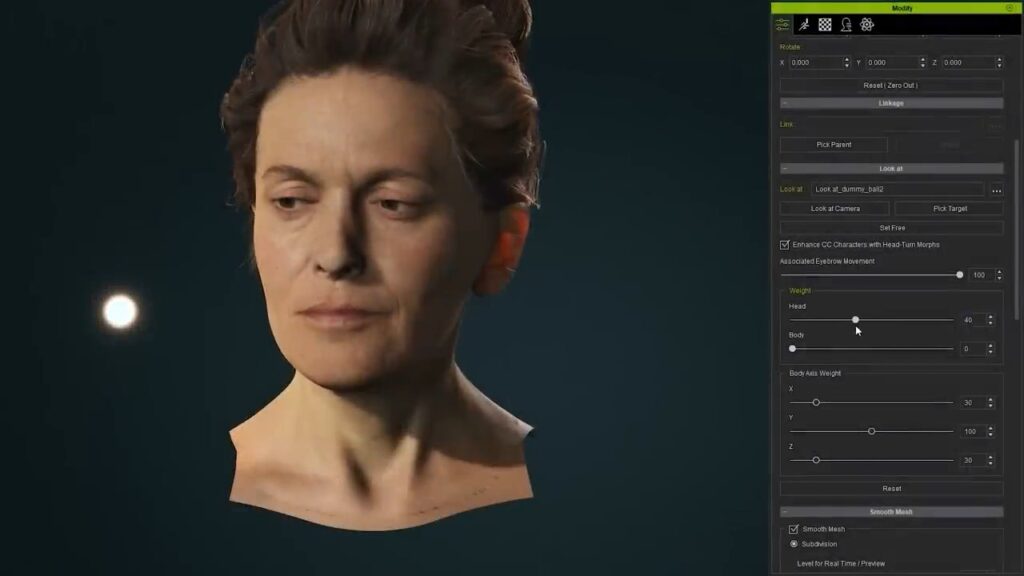Uncheck the Smooth Mesh checkbox
The image size is (1024, 576).
pos(794,529)
